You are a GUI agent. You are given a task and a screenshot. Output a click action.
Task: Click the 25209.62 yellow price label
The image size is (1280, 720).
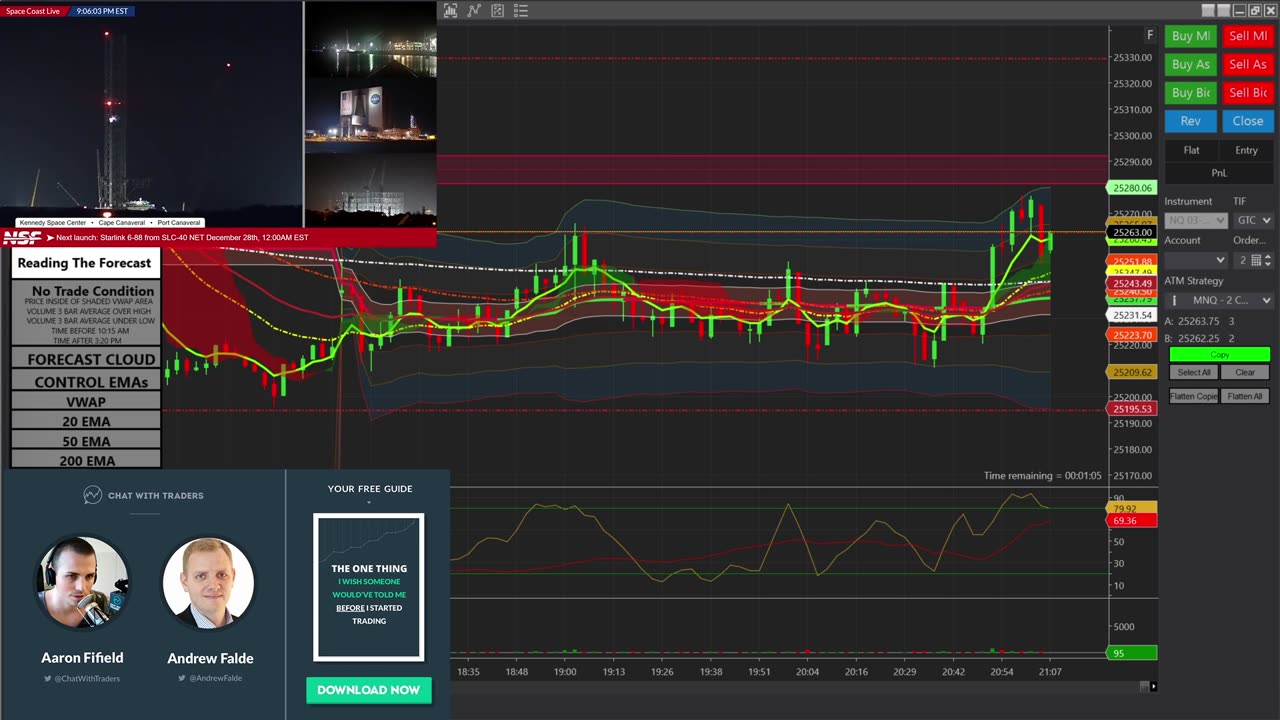pos(1132,372)
